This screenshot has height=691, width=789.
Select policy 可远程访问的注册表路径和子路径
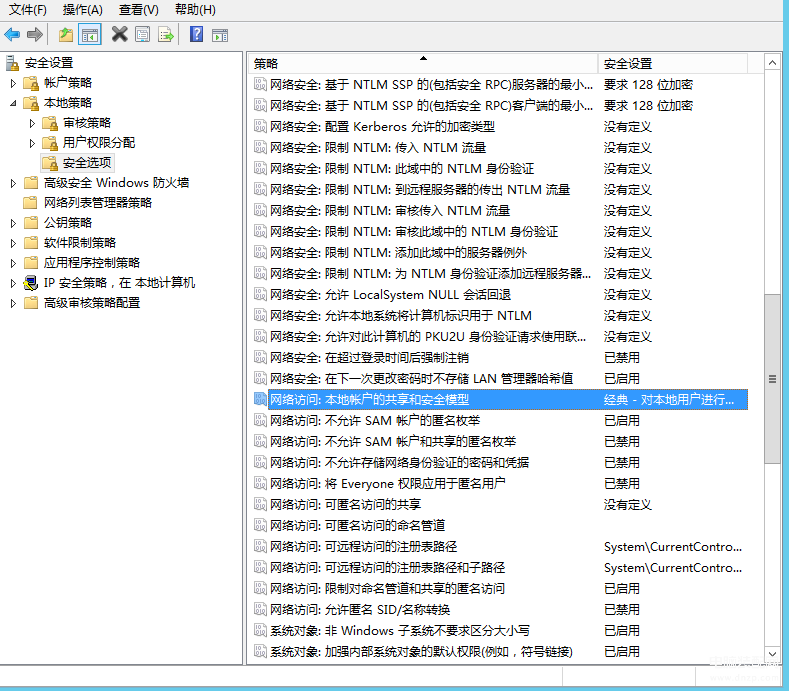[387, 567]
